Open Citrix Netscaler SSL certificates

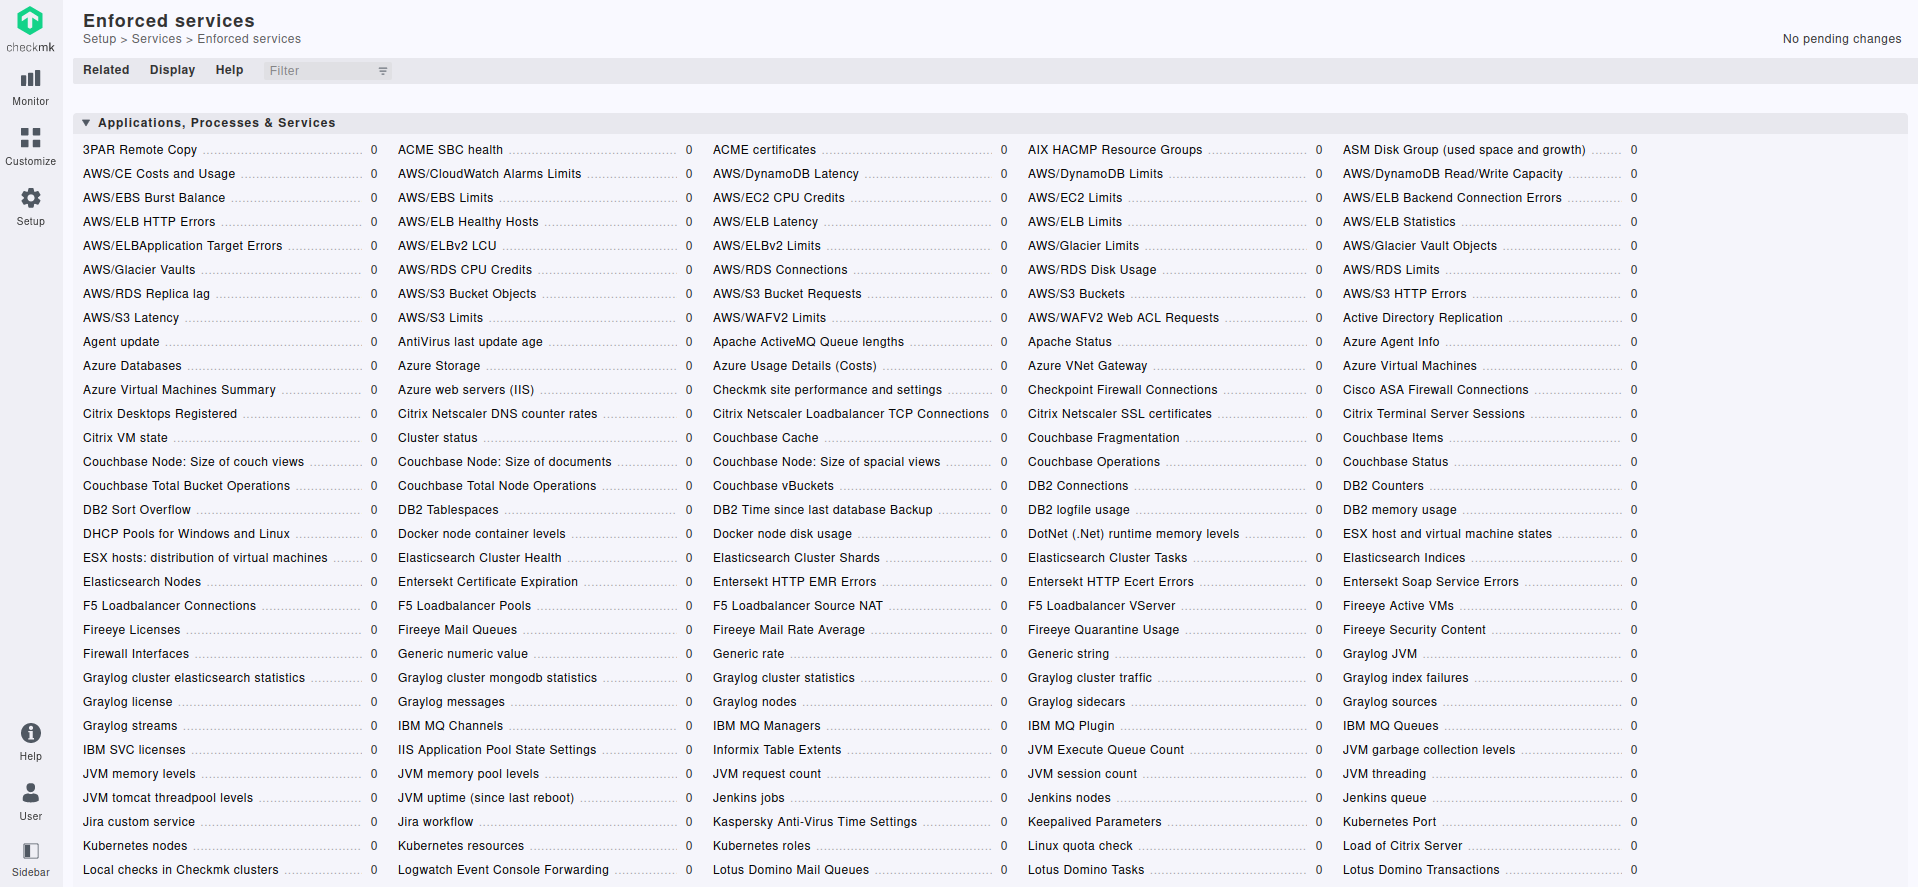pyautogui.click(x=1120, y=414)
